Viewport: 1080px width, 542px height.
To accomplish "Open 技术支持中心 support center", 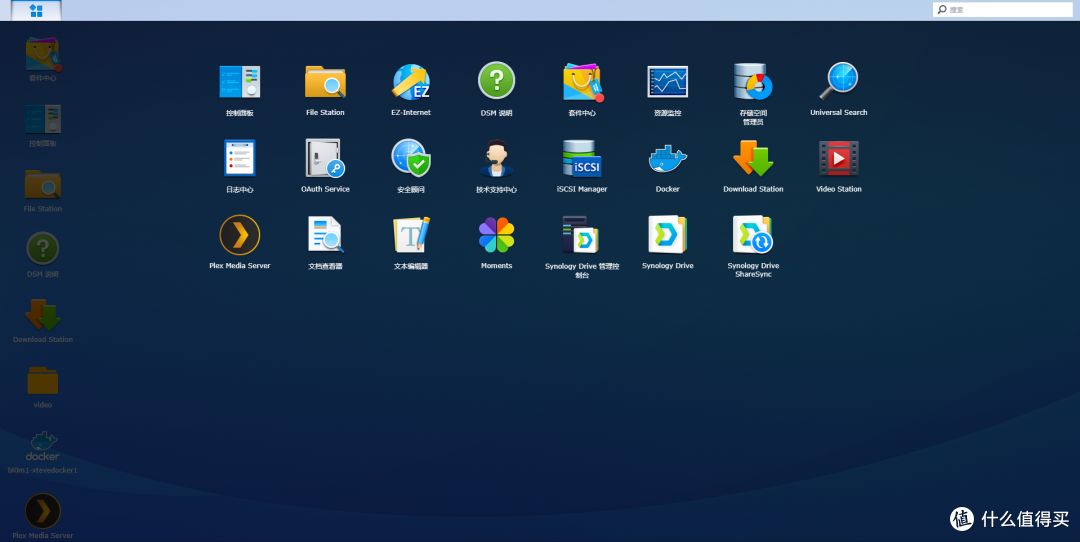I will [x=497, y=158].
